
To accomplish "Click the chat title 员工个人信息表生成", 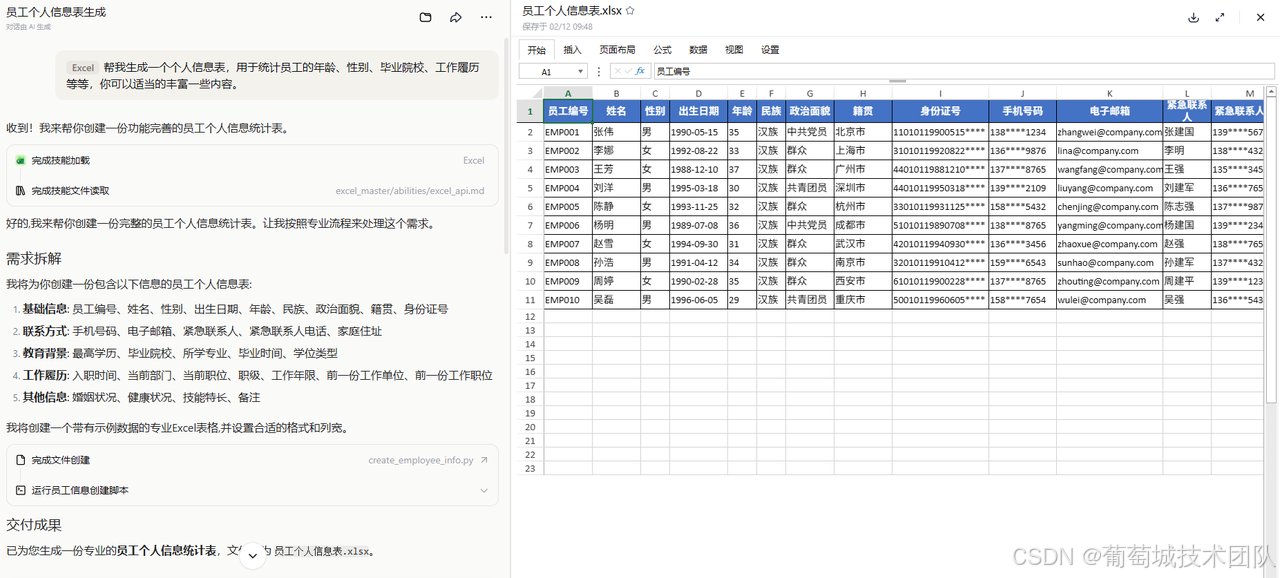I will click(56, 12).
